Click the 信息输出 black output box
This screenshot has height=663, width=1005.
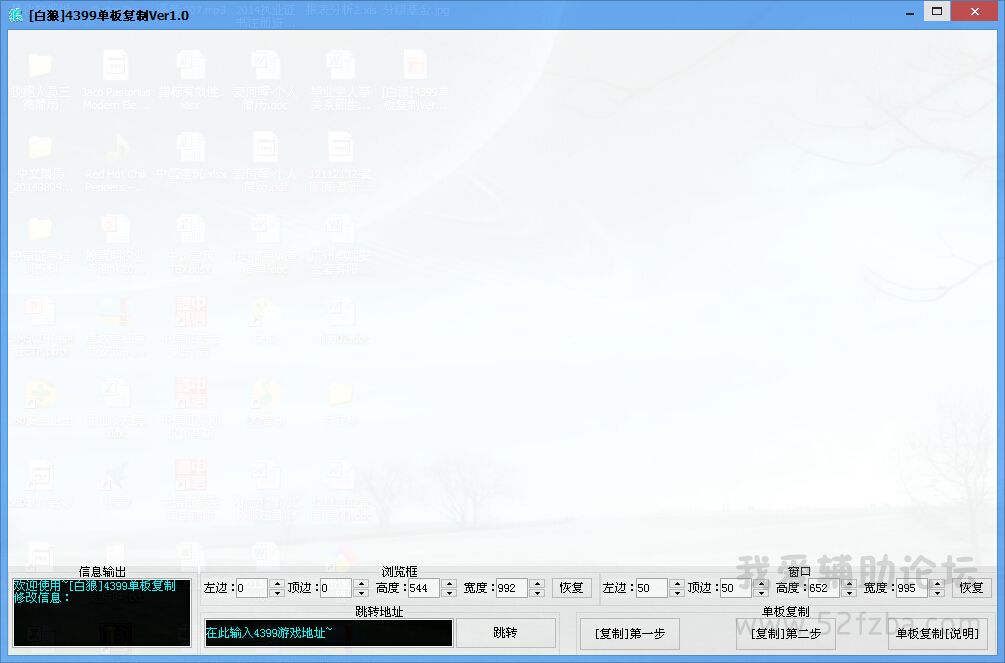point(101,613)
